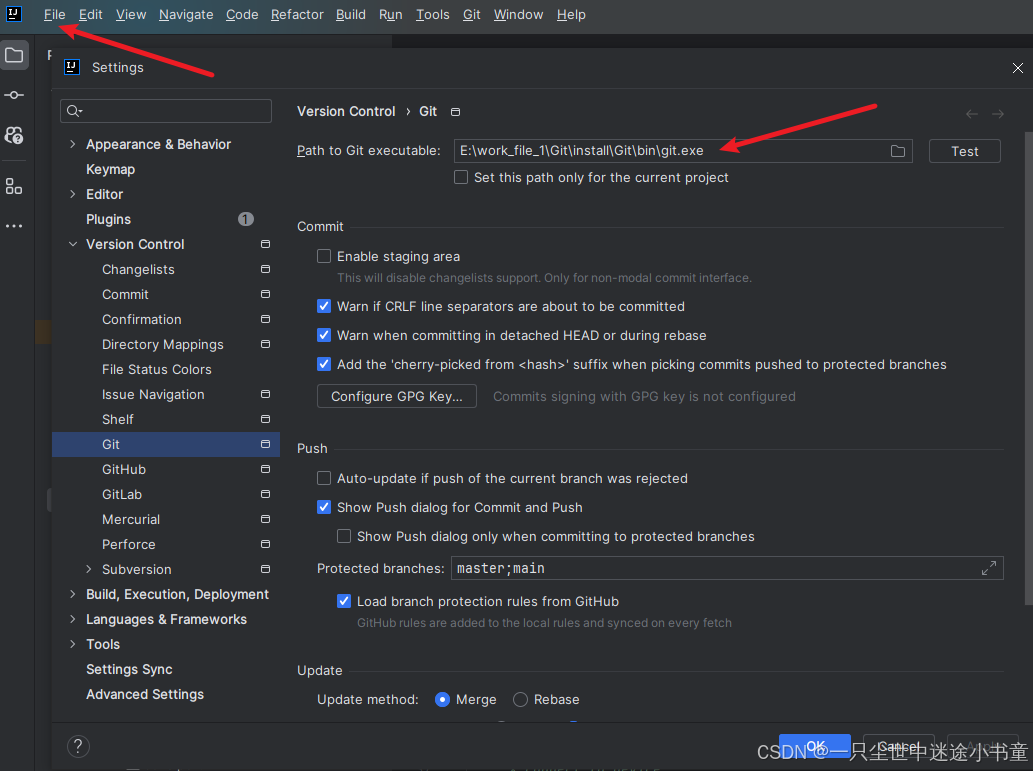Open the Project tool window folder icon
The image size is (1033, 771).
14,55
